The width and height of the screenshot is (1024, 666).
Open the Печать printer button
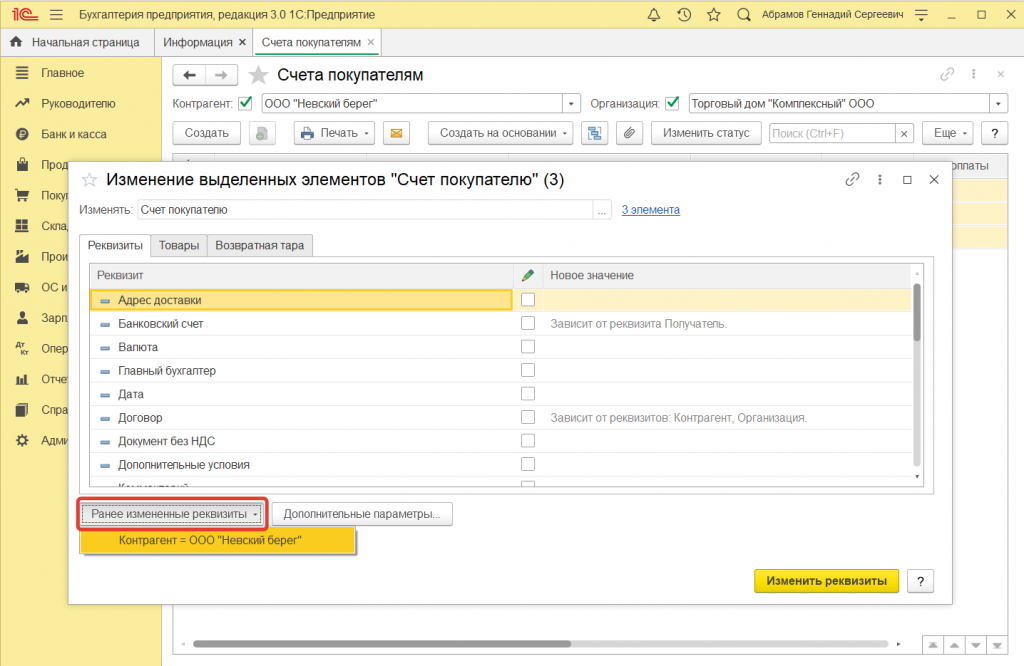[x=334, y=133]
